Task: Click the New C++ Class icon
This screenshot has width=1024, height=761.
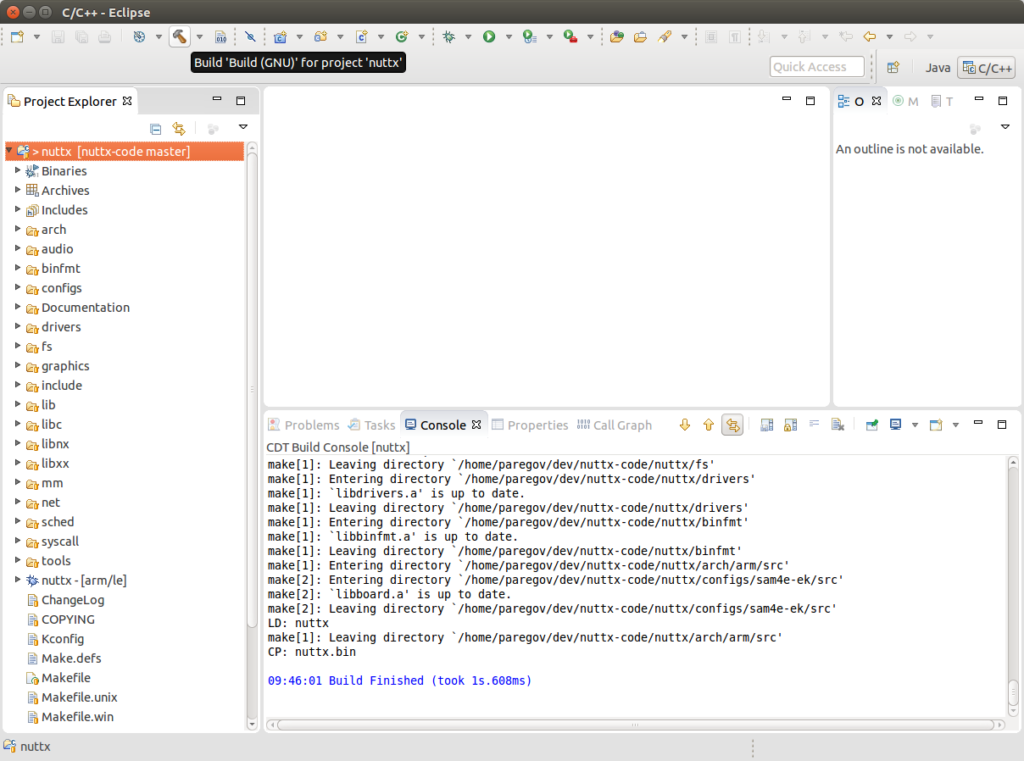Action: [x=402, y=37]
